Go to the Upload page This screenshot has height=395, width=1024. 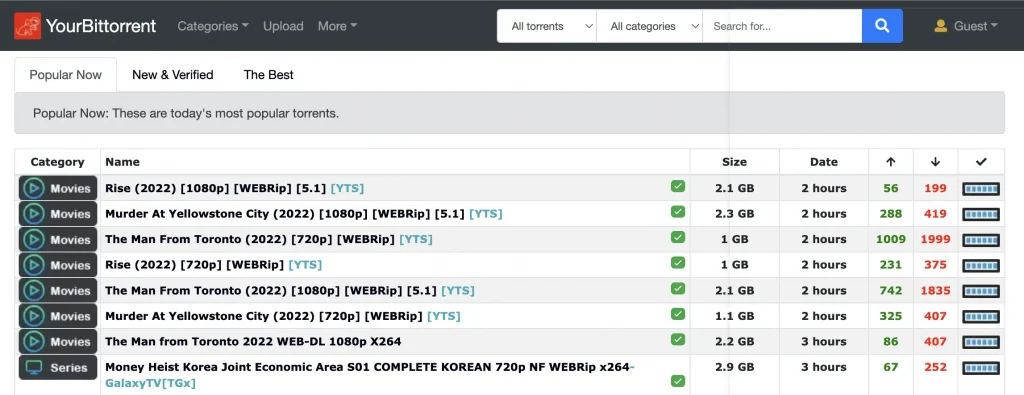point(283,26)
